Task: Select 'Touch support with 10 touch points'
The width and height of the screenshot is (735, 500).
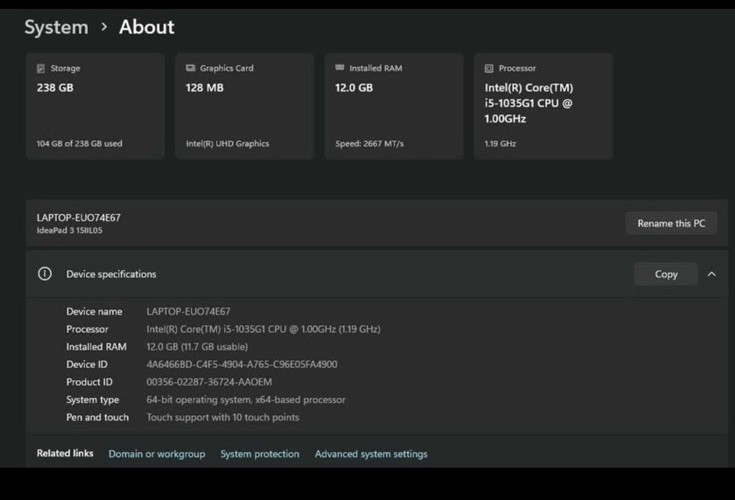Action: [x=223, y=417]
